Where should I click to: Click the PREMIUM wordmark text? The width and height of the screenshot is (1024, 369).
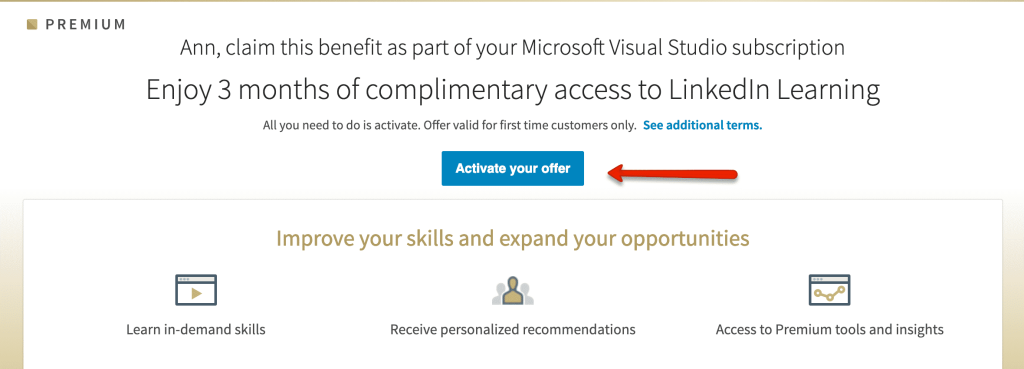[86, 25]
